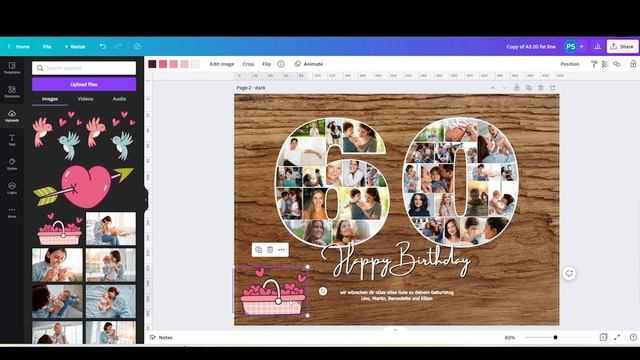Open the Flip options
The width and height of the screenshot is (640, 360).
coord(267,64)
